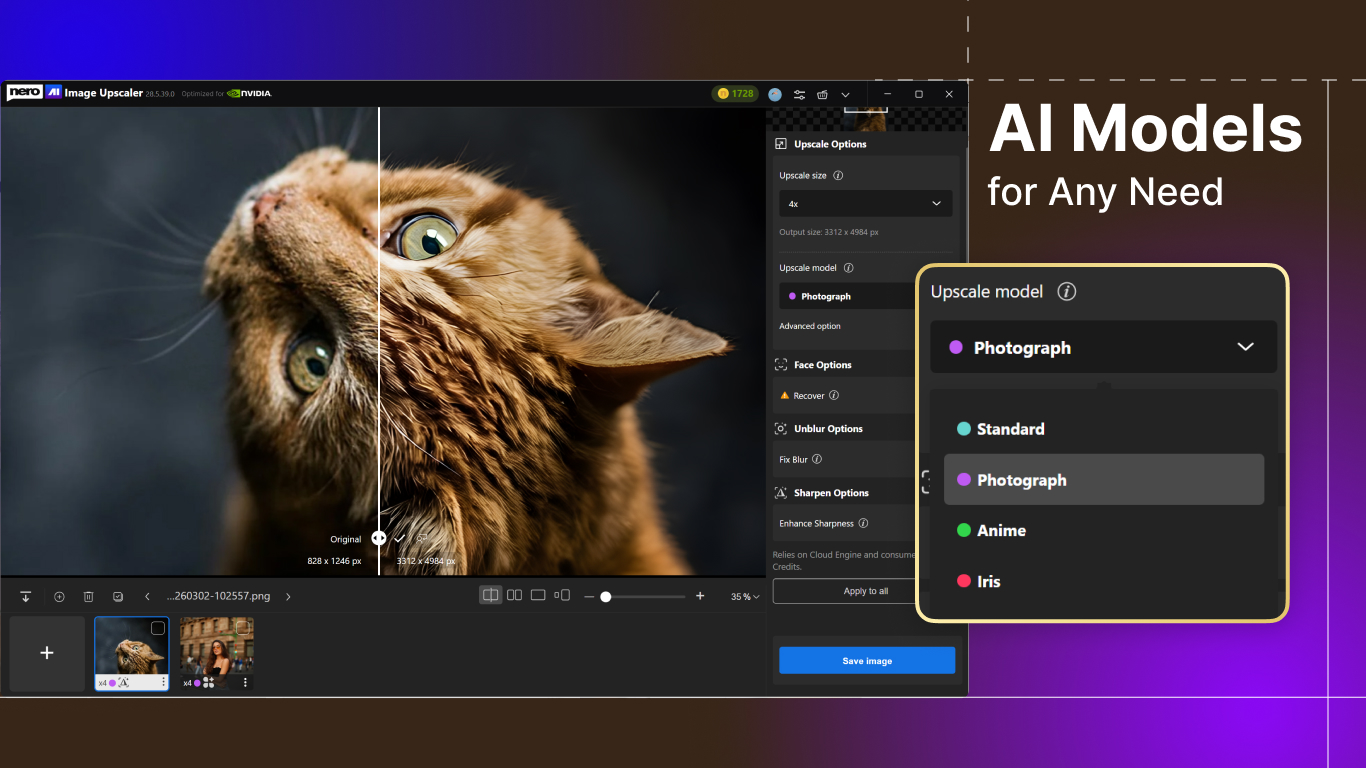Show info in the enlarged Upscale model callout
The width and height of the screenshot is (1366, 768).
click(x=1067, y=292)
